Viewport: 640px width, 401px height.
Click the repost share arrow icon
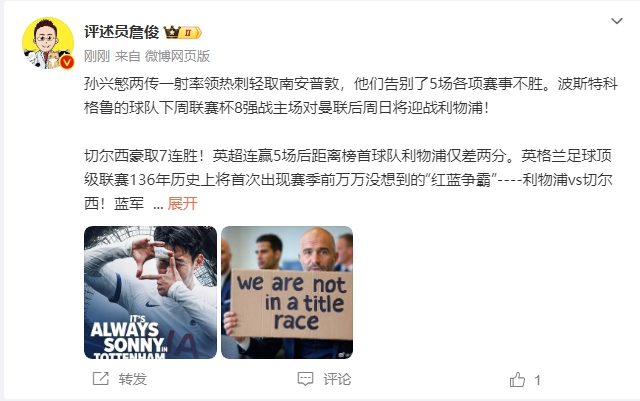click(100, 379)
